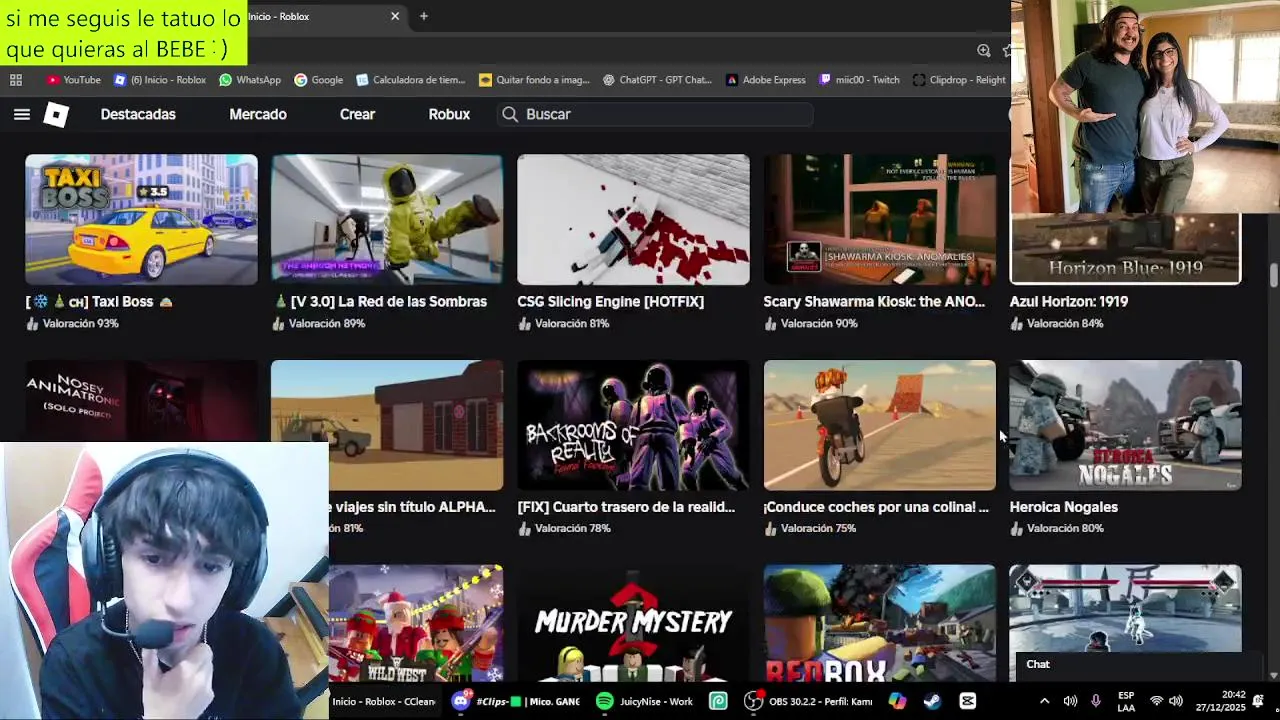The image size is (1280, 720).
Task: Click the Taxi Boss title link
Action: pos(99,301)
